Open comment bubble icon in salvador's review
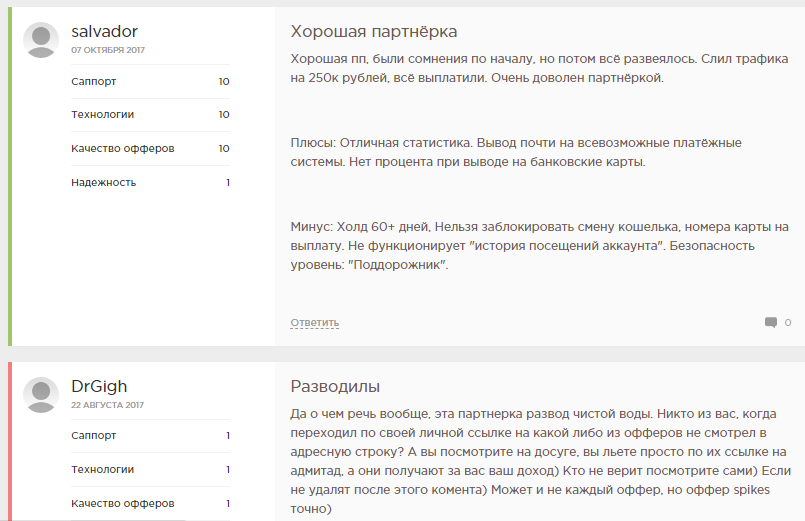 771,322
